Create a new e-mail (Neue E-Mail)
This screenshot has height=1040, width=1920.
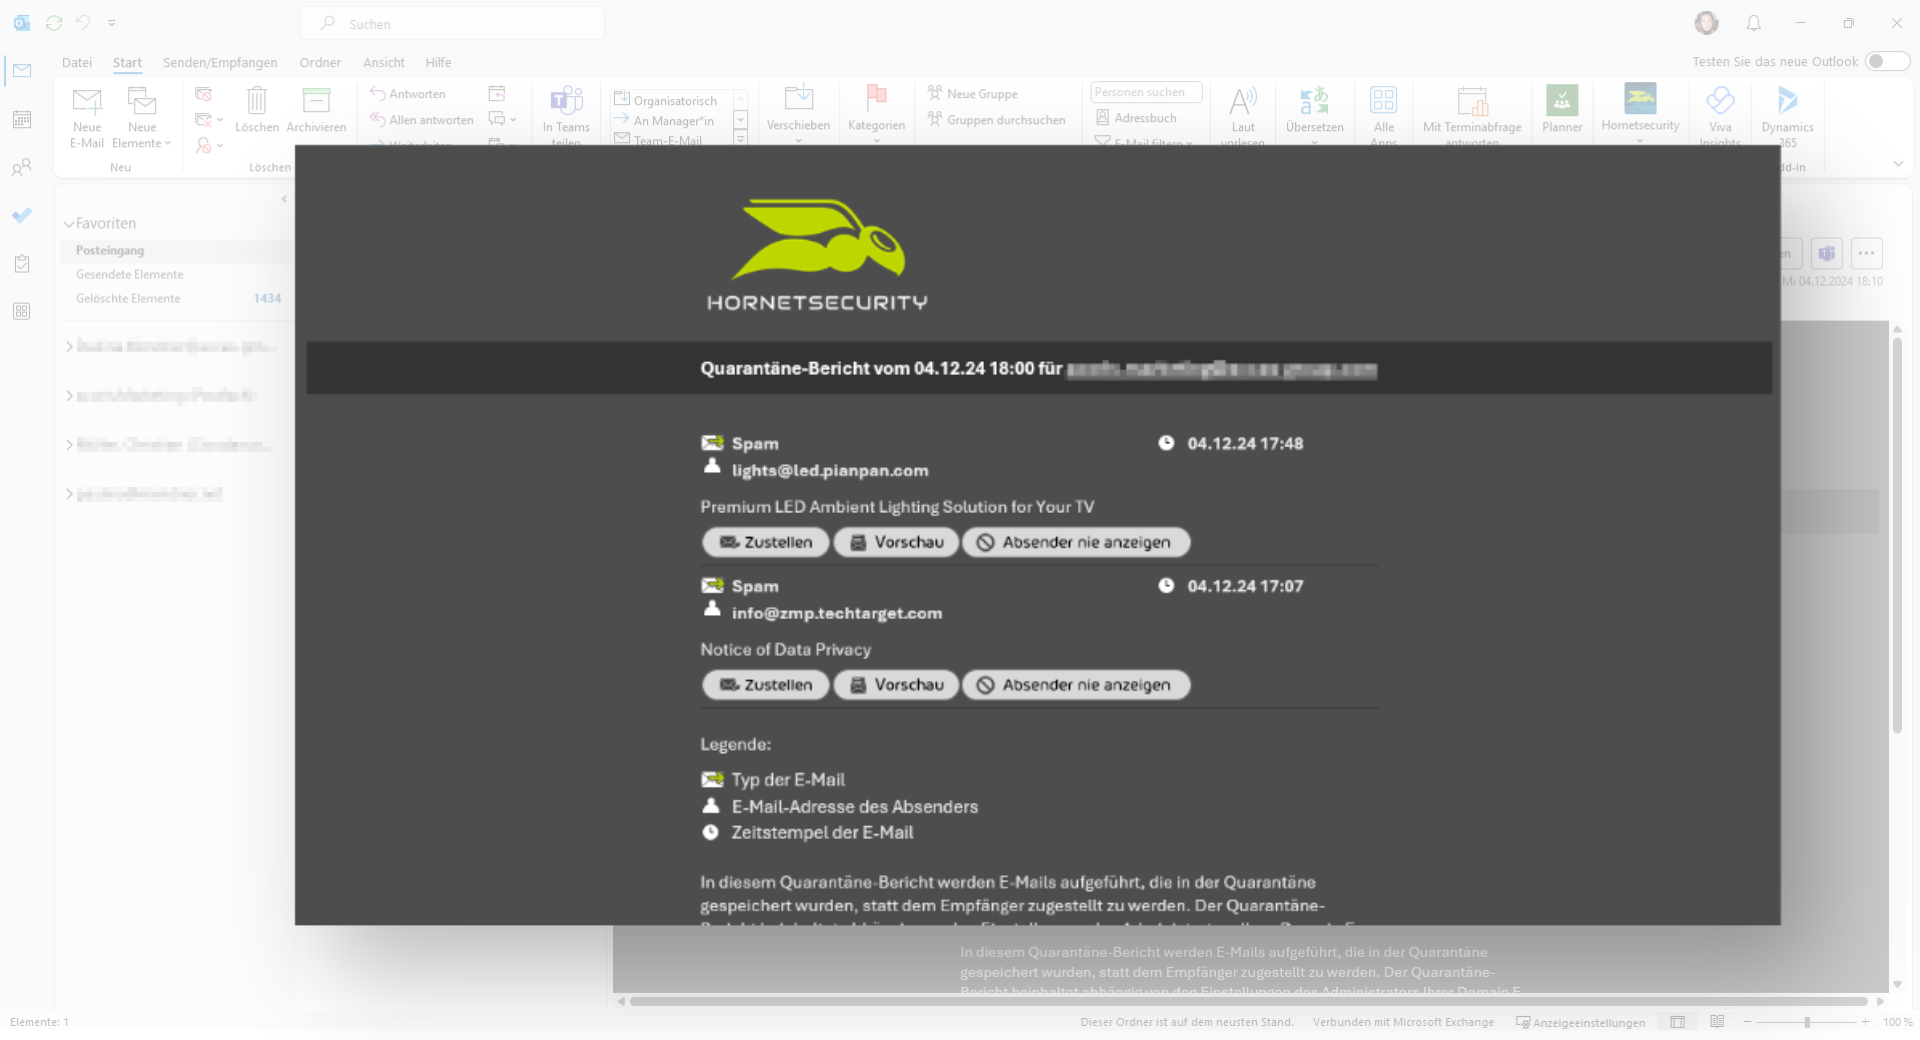click(87, 117)
